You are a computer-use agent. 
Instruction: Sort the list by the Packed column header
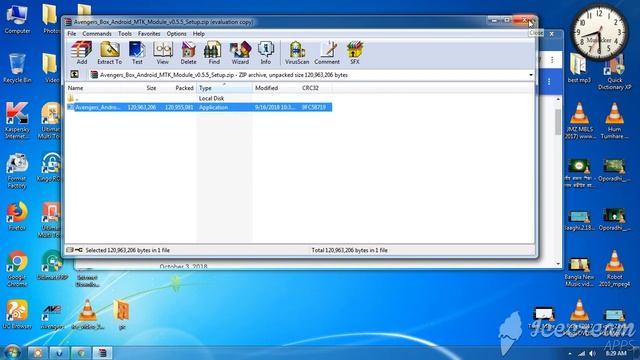point(178,88)
